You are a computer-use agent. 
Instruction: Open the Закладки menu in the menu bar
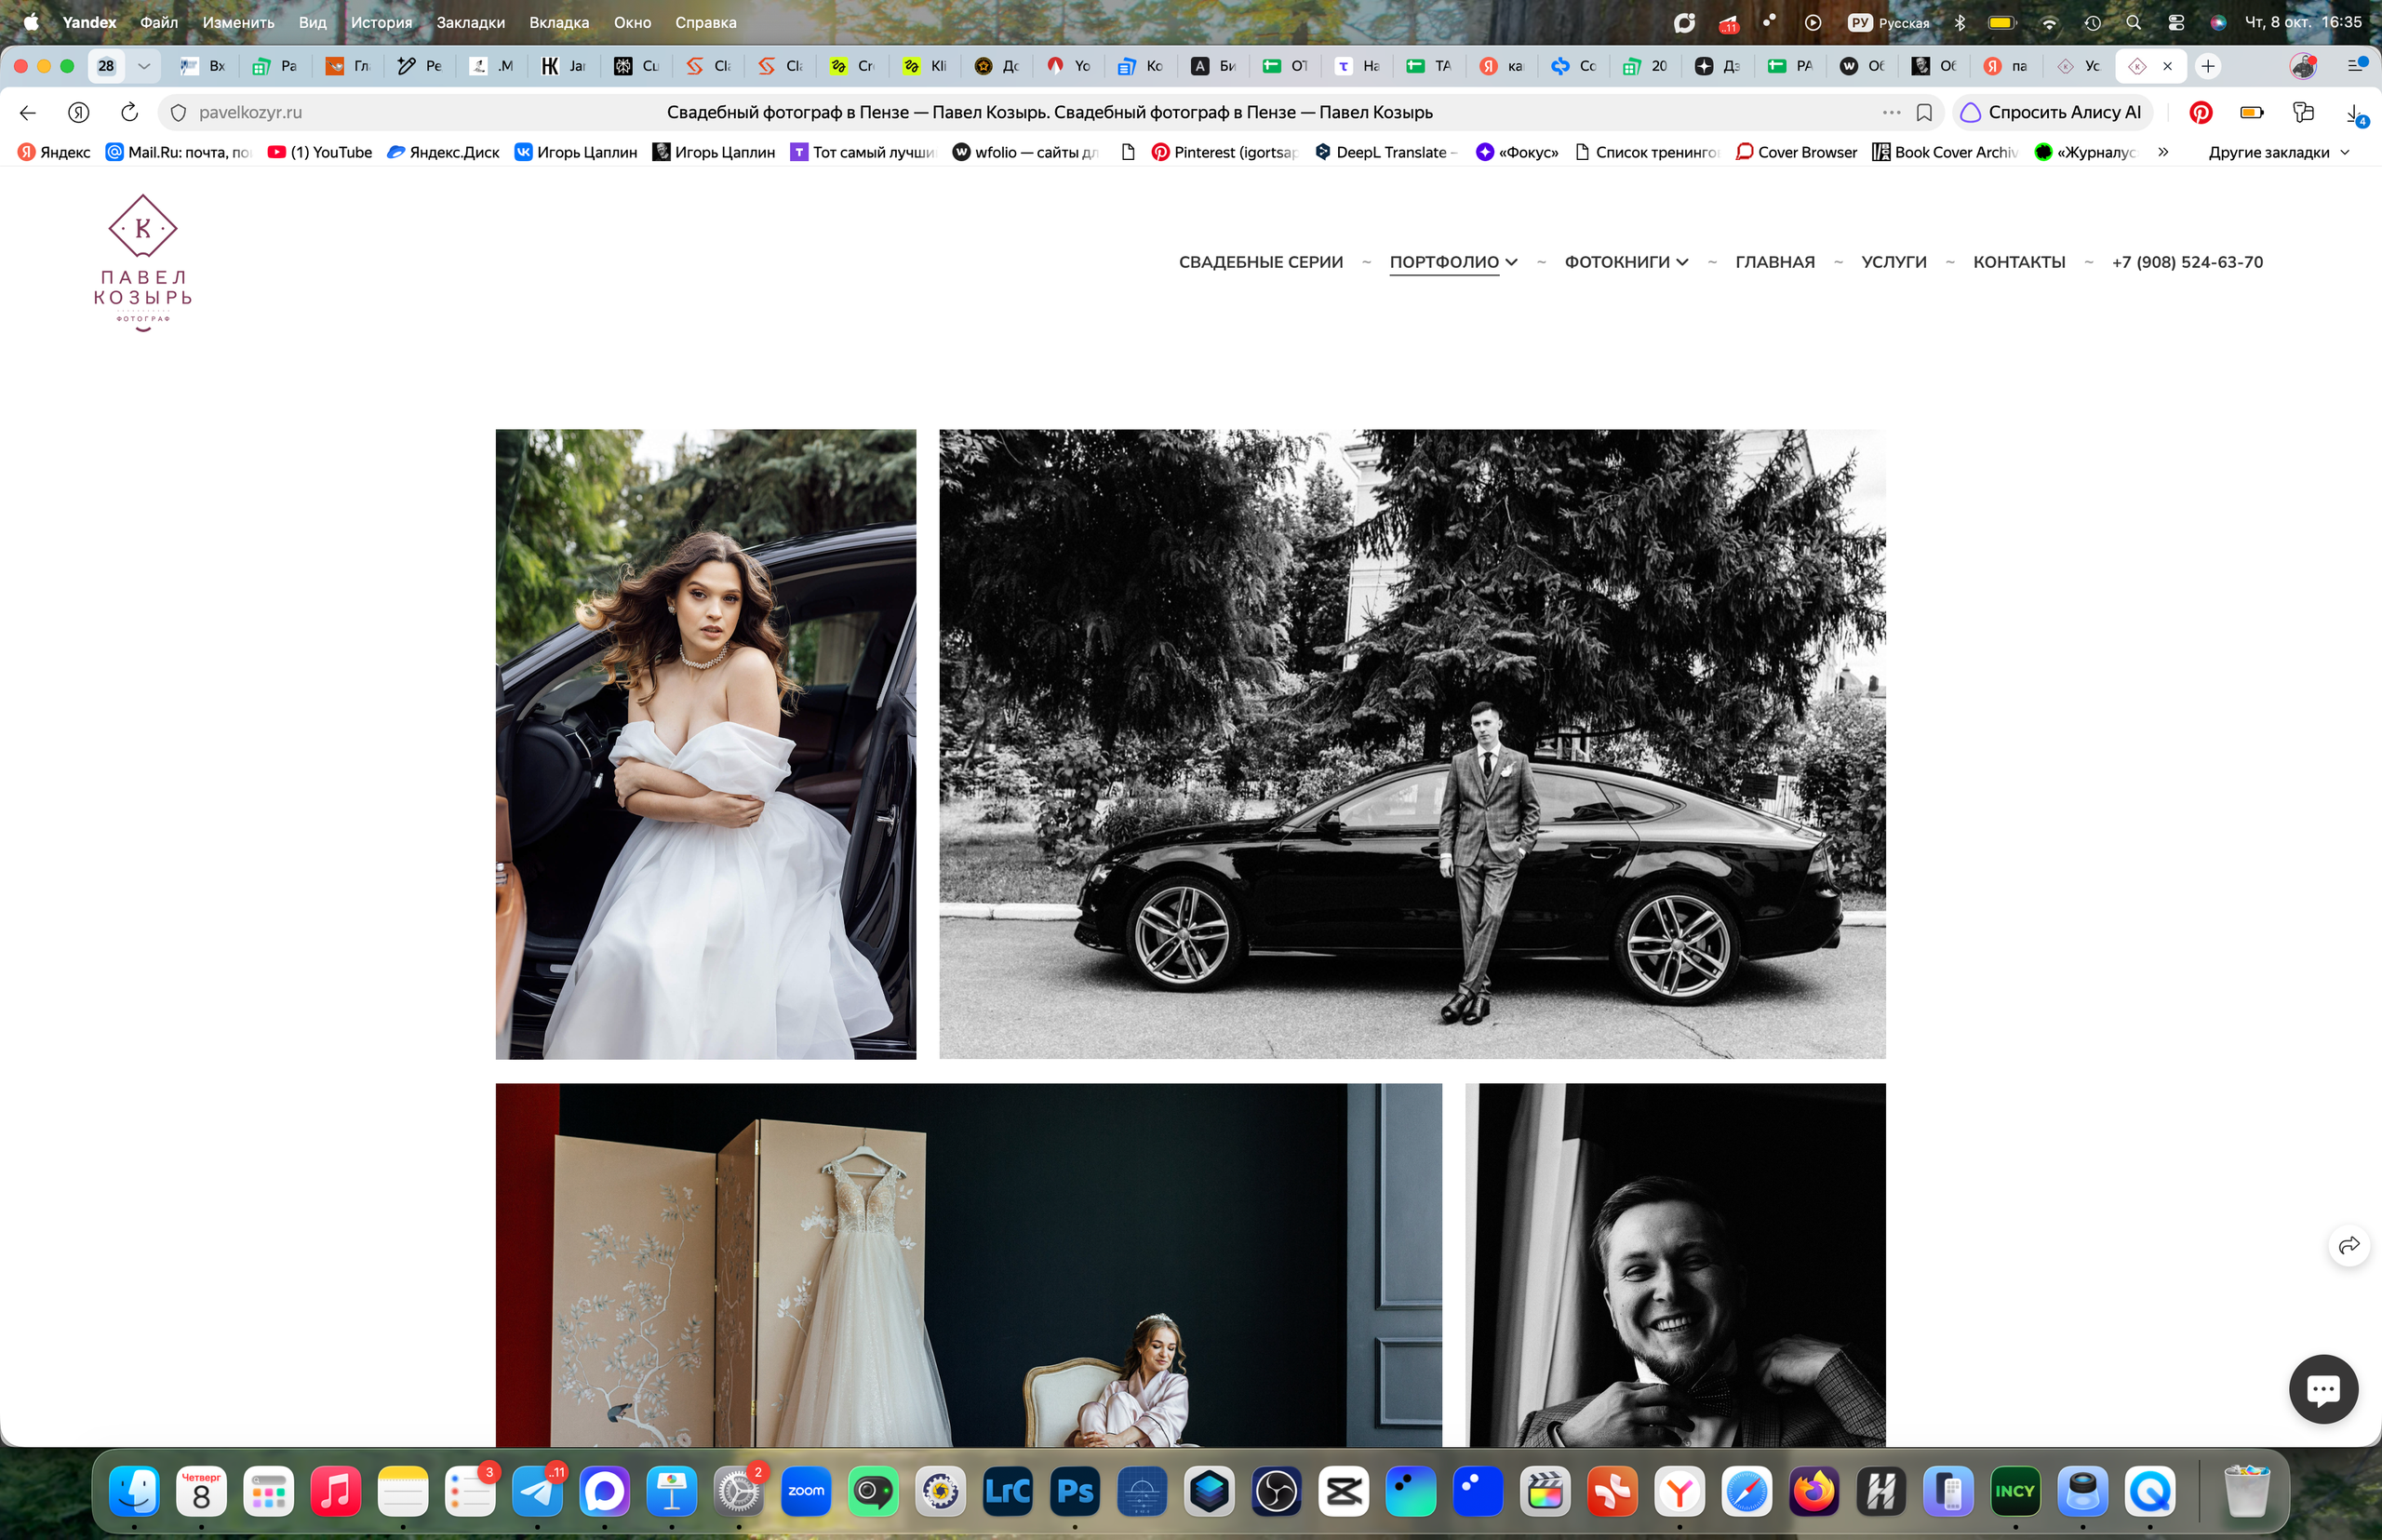(470, 22)
